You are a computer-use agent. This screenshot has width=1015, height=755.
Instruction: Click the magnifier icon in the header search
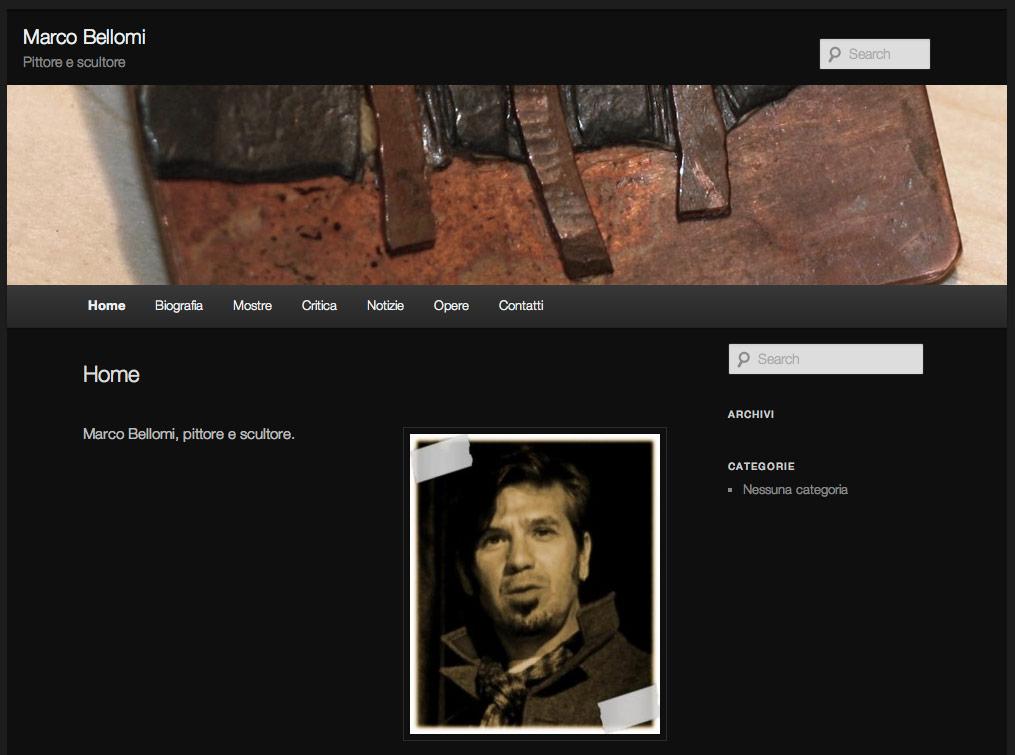(x=834, y=55)
